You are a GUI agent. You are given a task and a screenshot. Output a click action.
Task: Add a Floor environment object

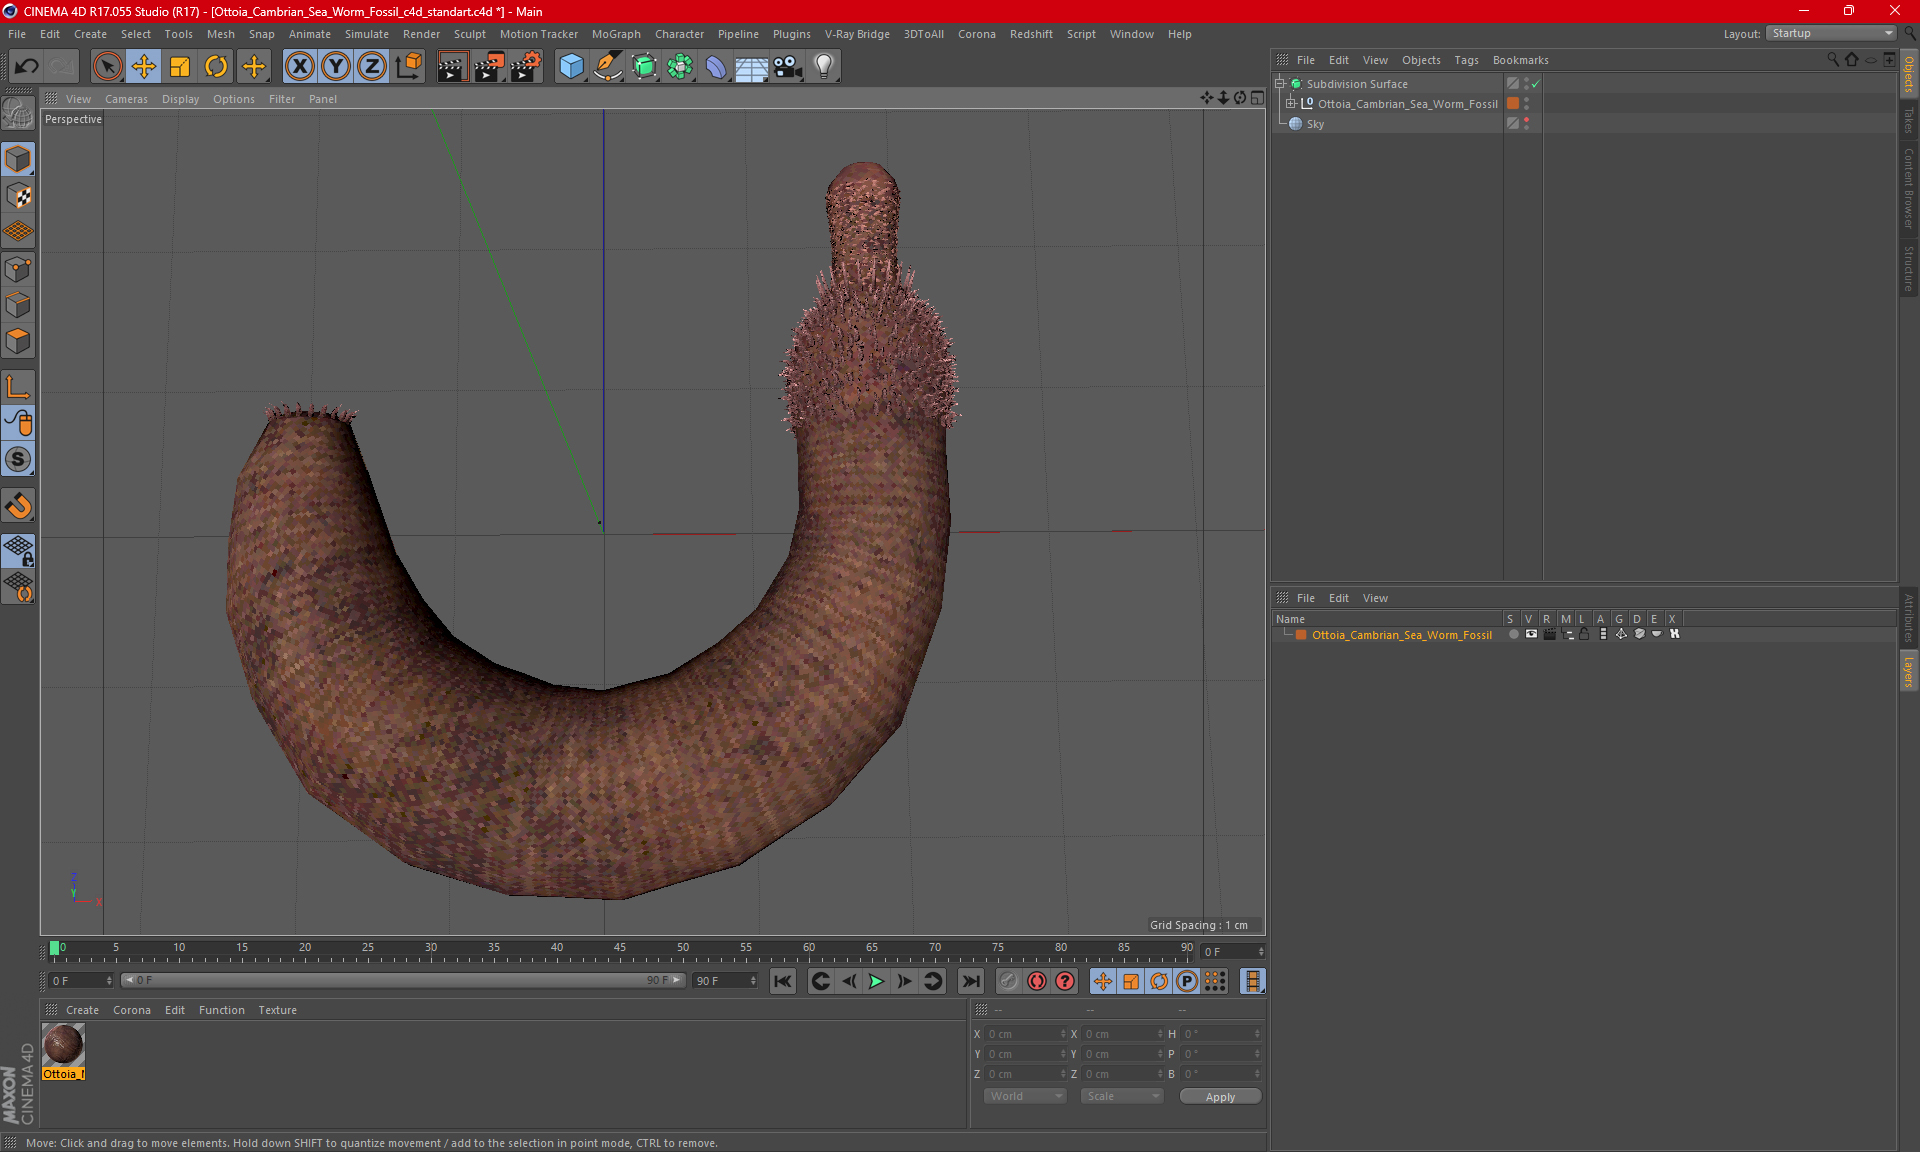(751, 67)
